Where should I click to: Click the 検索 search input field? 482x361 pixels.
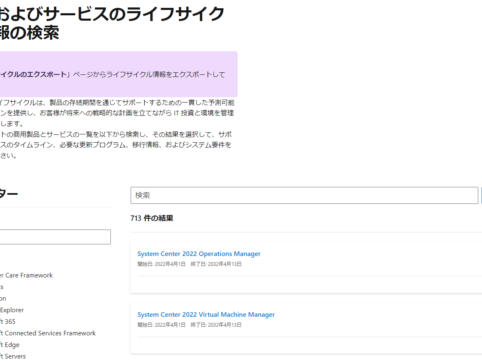click(304, 195)
